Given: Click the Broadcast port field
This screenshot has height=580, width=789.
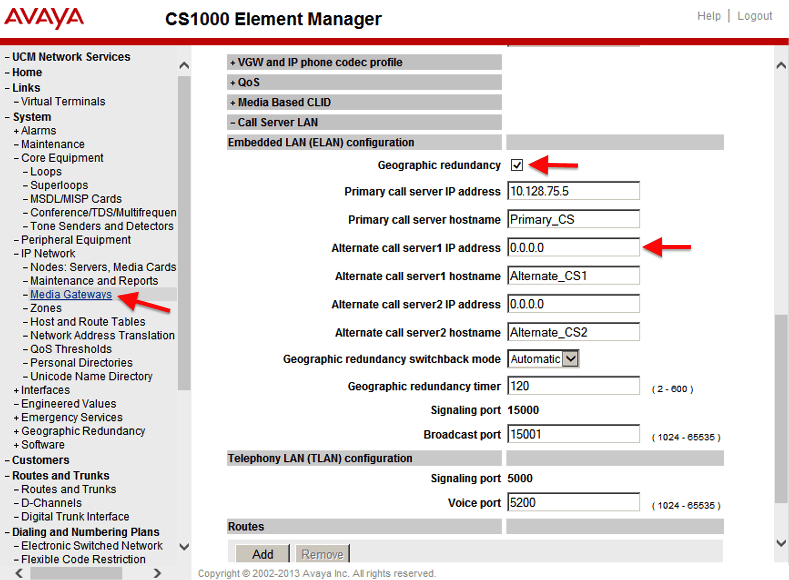Looking at the screenshot, I should coord(574,434).
